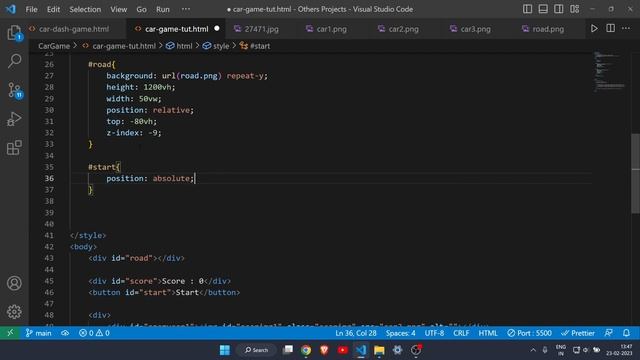The height and width of the screenshot is (360, 640).
Task: Click the Prettier status entry
Action: (578, 333)
